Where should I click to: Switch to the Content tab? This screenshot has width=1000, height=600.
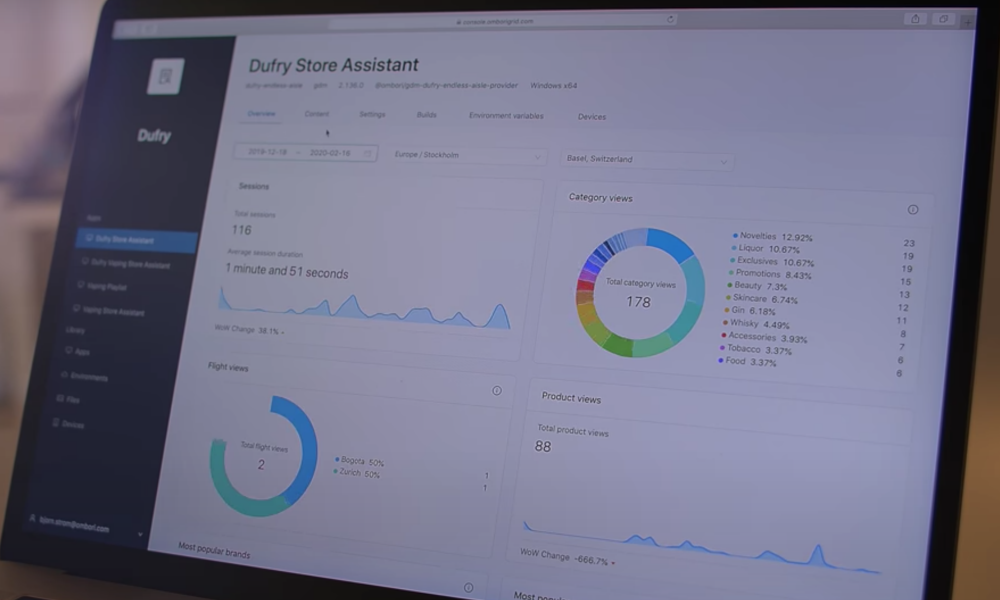(x=316, y=114)
